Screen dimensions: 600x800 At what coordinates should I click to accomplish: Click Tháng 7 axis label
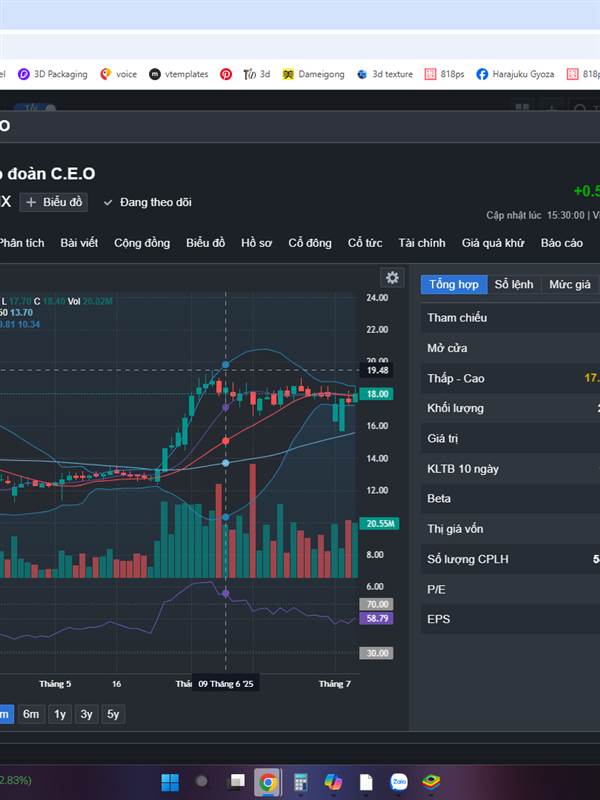point(335,684)
